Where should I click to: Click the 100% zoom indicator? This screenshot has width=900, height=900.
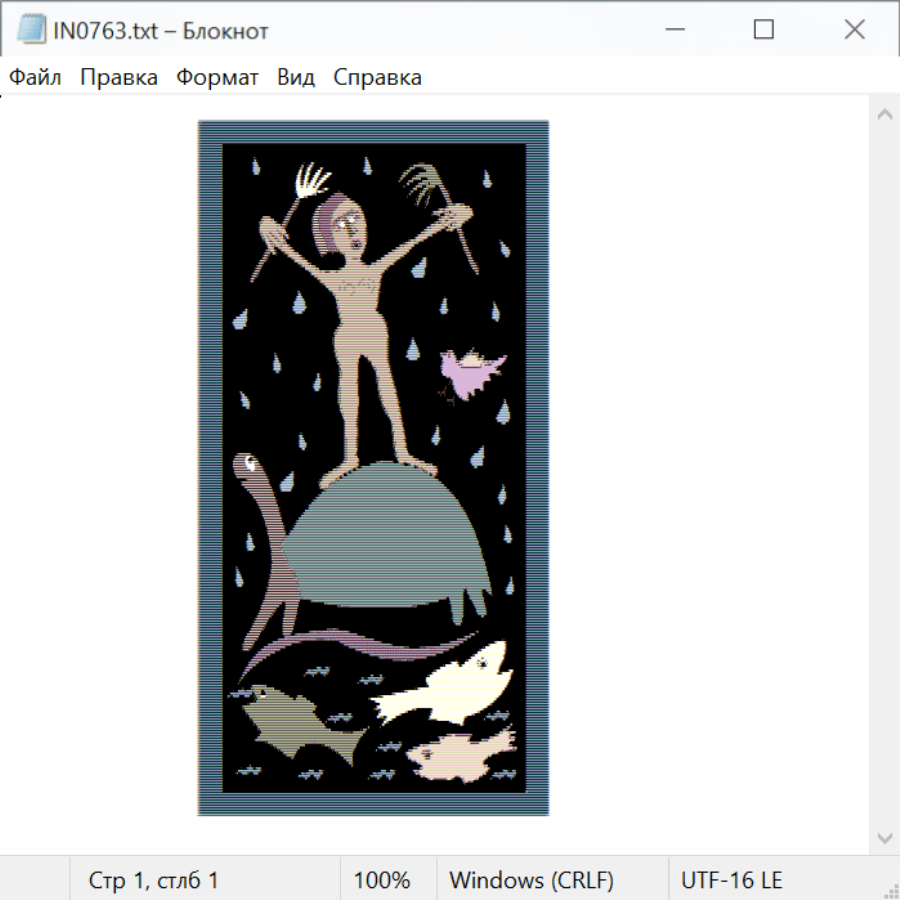(x=382, y=880)
